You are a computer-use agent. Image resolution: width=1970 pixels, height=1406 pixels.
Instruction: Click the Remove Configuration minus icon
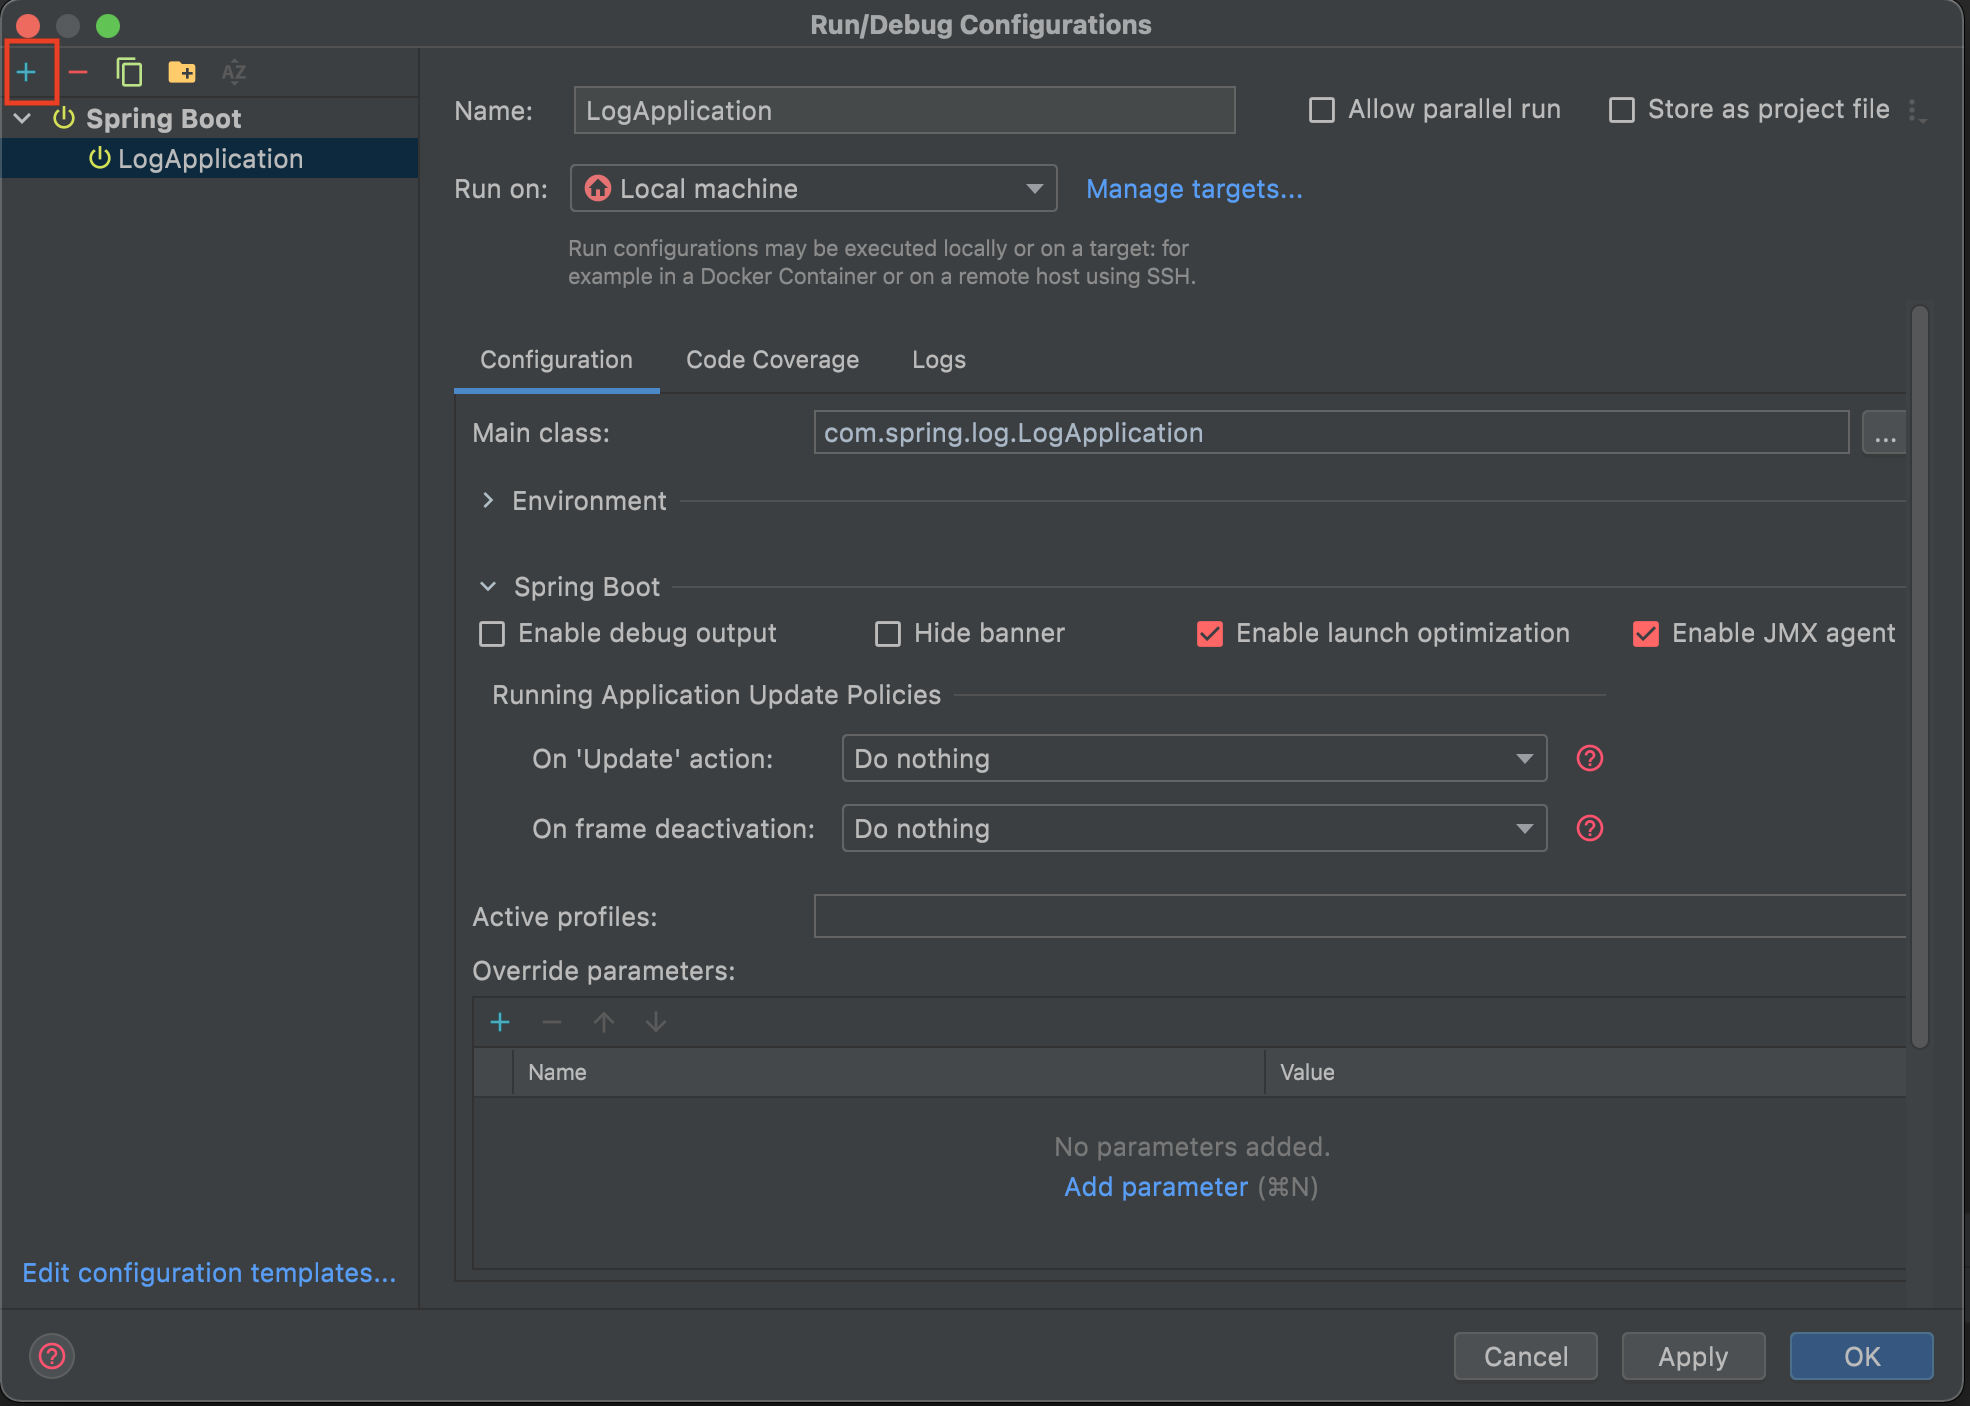(78, 72)
